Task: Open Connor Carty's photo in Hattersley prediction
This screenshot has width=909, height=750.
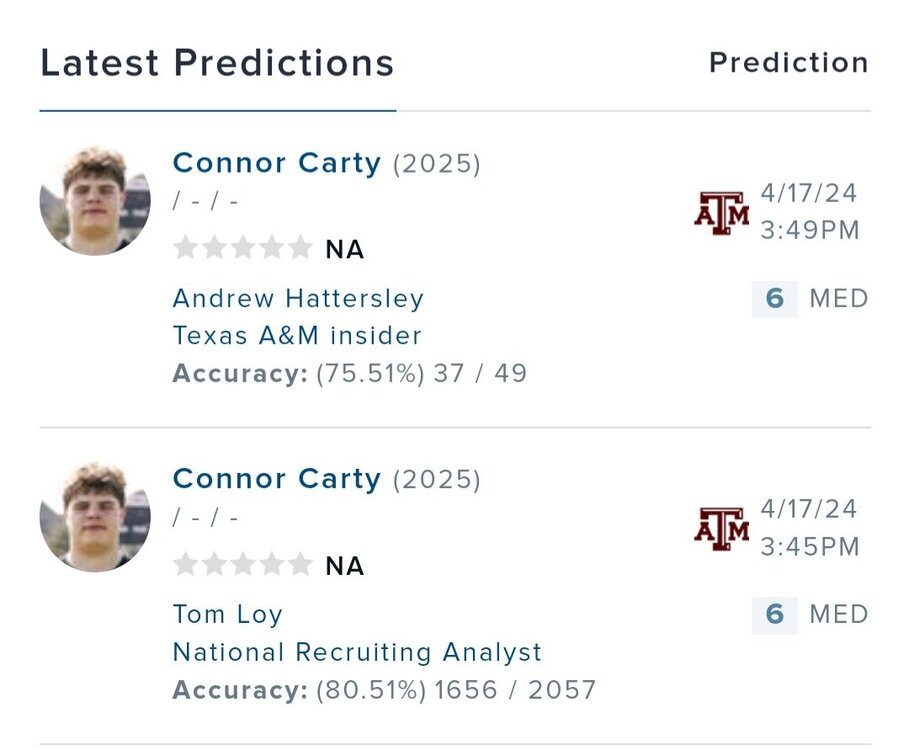Action: pyautogui.click(x=95, y=201)
